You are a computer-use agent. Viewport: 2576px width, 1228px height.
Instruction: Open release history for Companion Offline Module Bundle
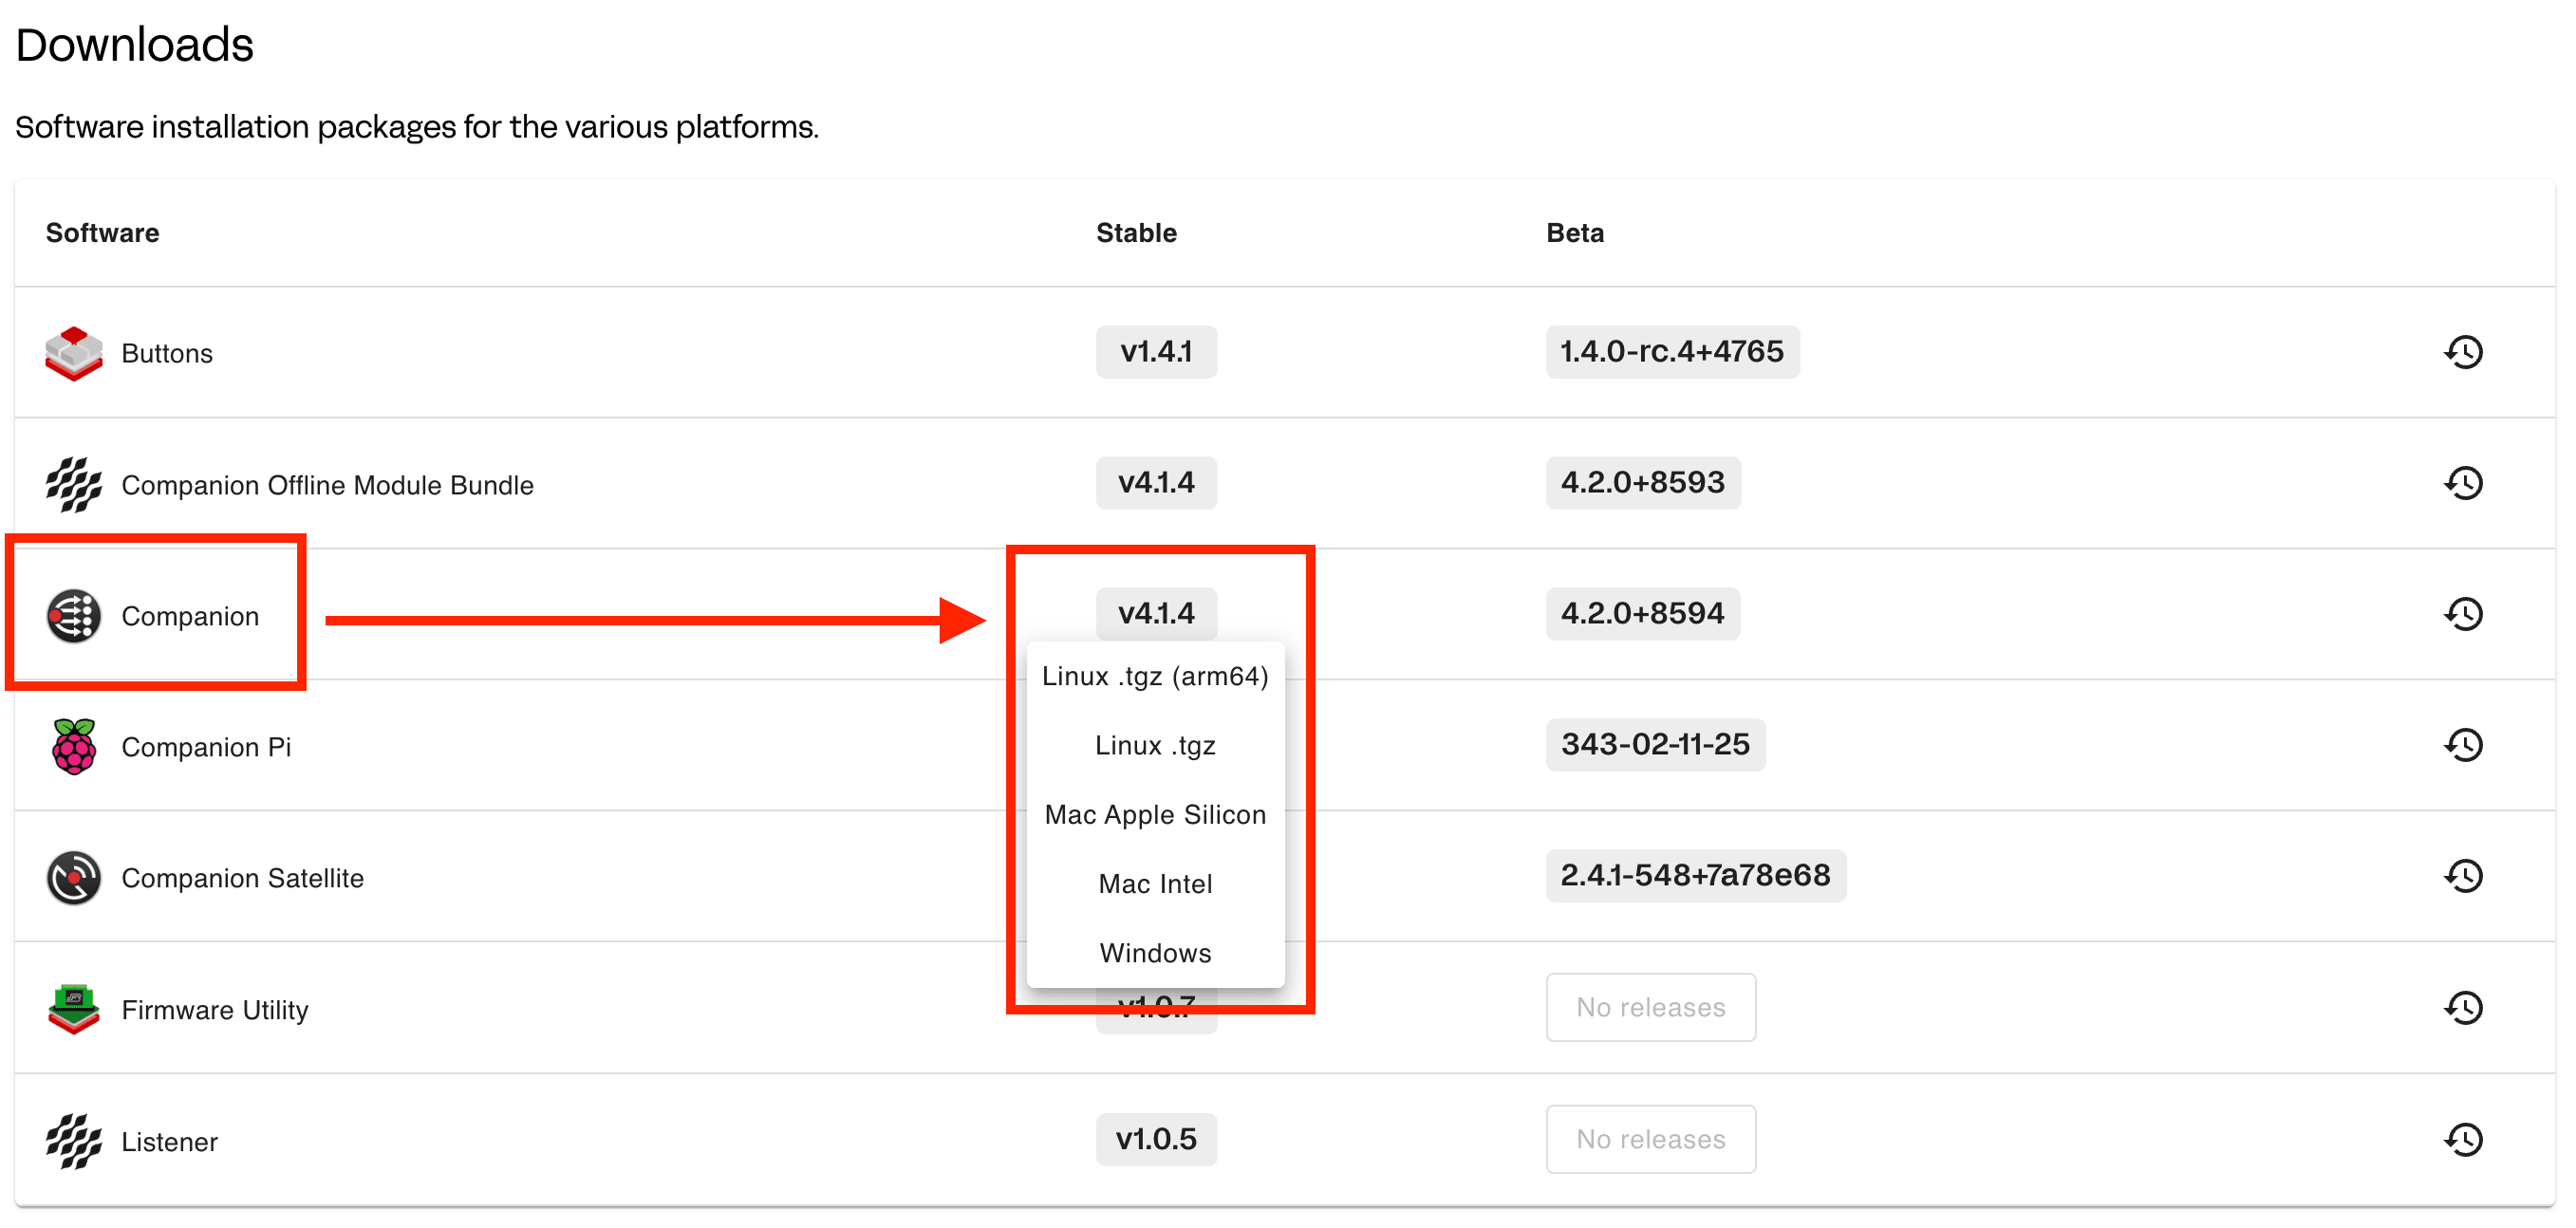2463,483
